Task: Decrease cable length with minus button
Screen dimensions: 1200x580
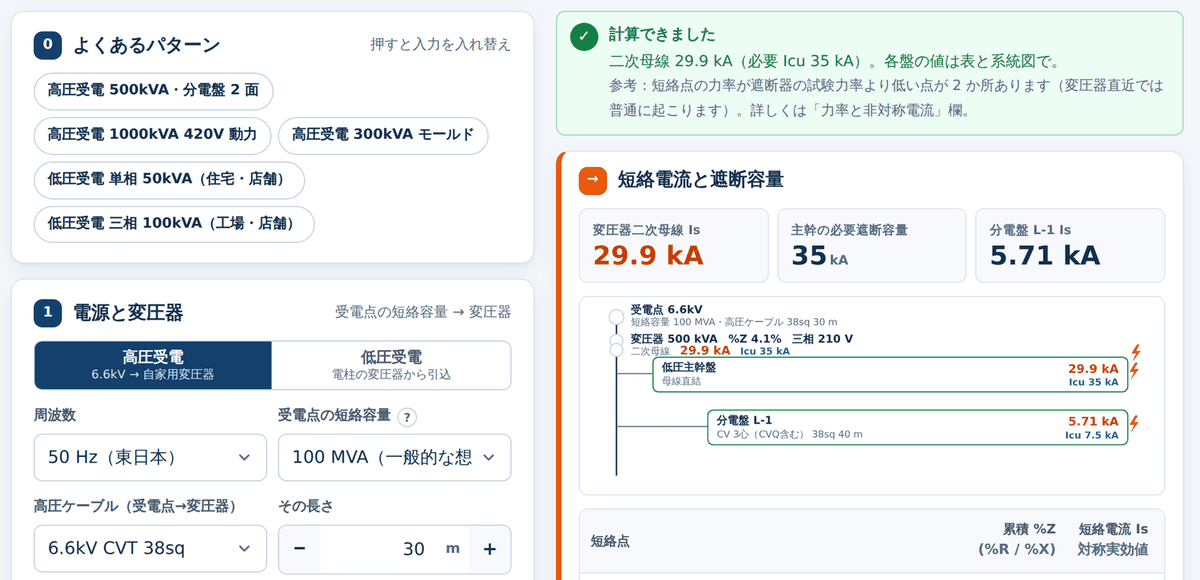Action: pyautogui.click(x=300, y=549)
